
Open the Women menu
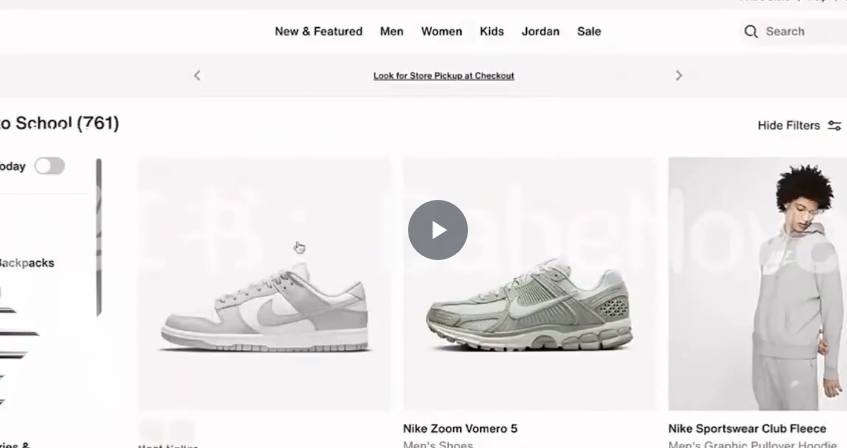pyautogui.click(x=442, y=31)
